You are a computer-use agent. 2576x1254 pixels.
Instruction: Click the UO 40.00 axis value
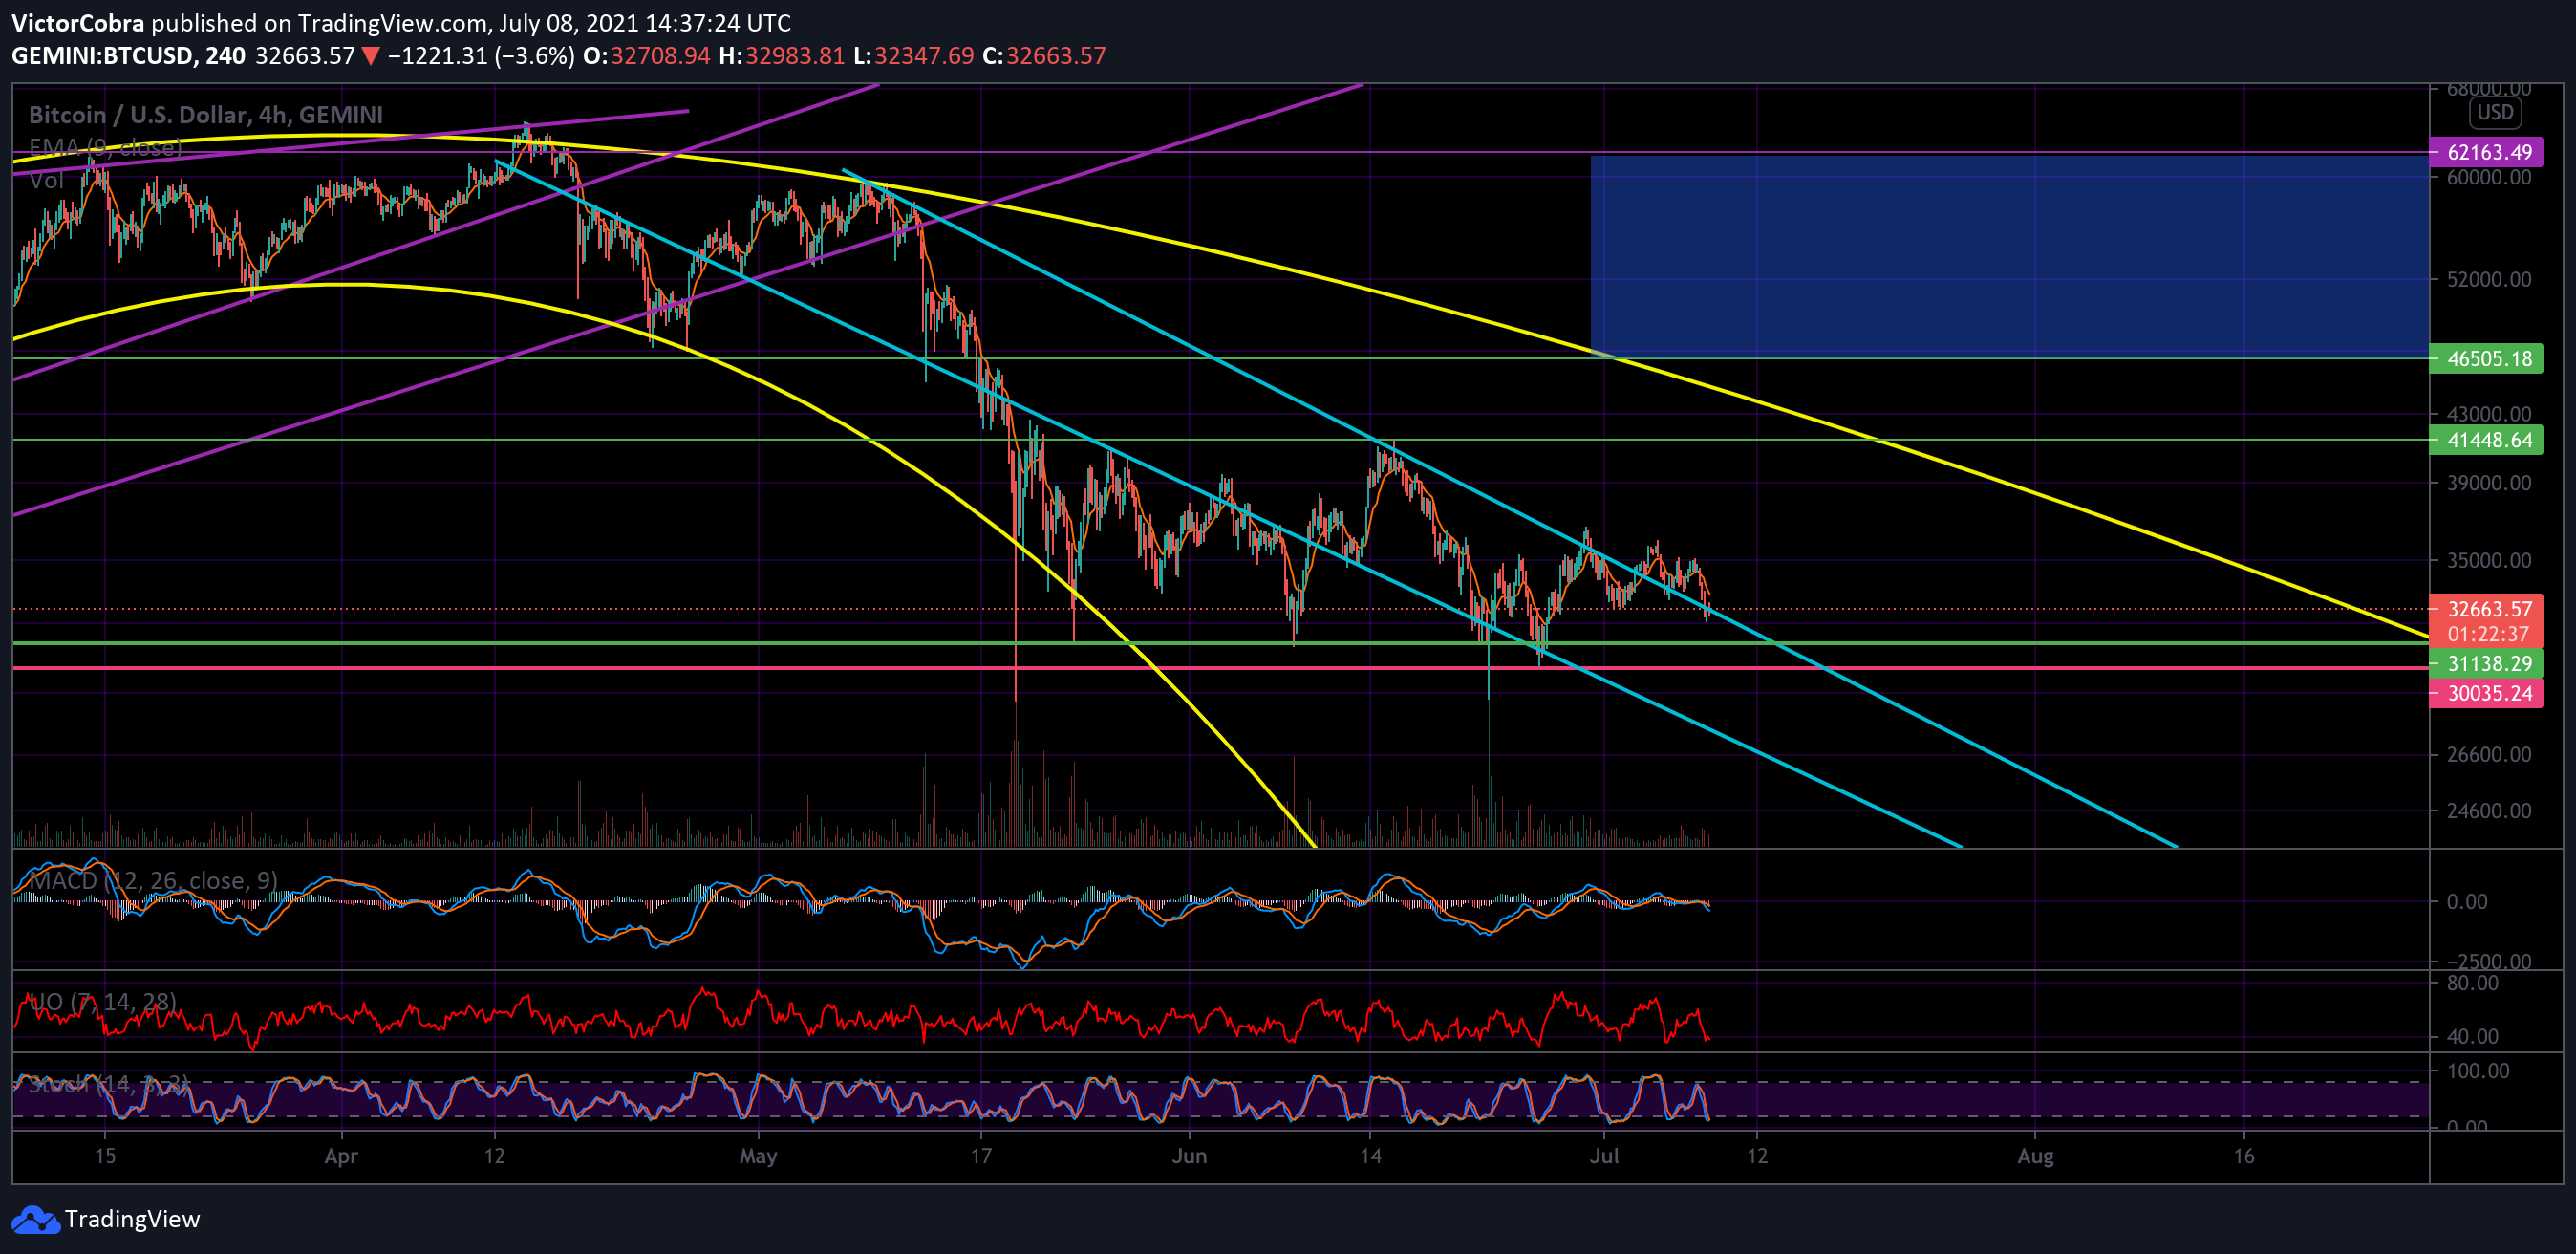(2472, 1037)
